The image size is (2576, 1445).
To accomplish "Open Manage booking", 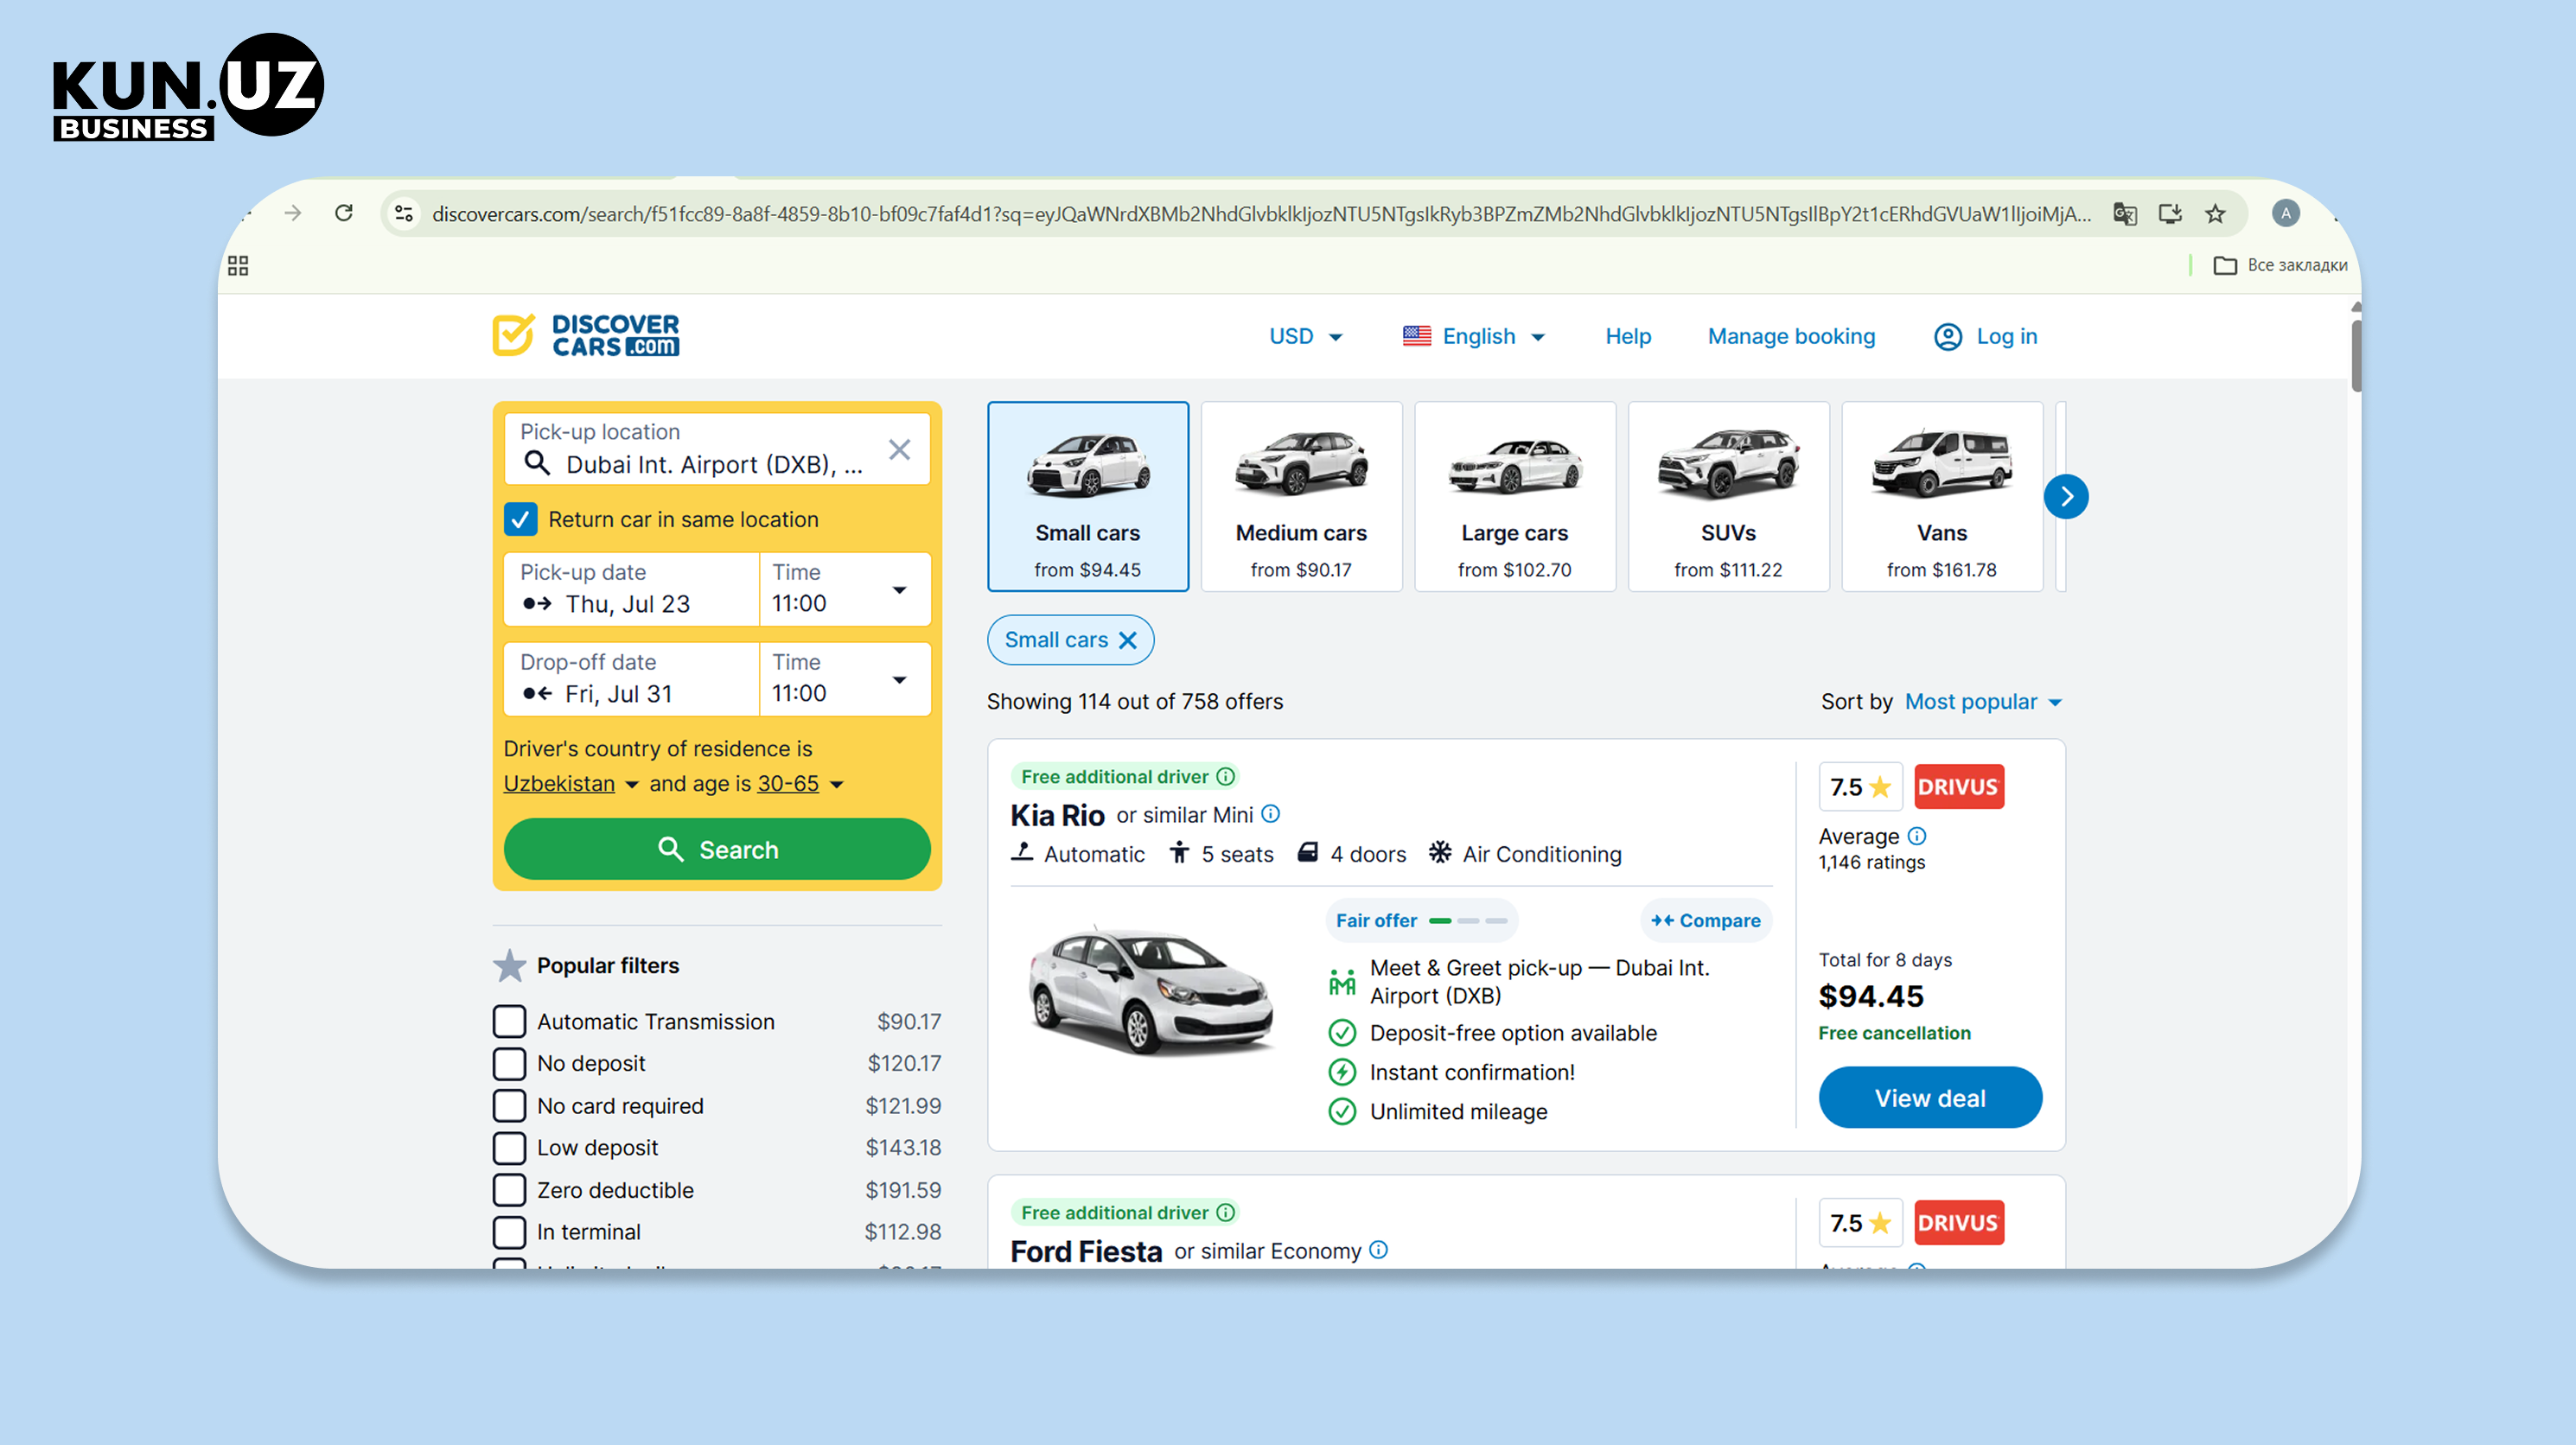I will coord(1791,337).
